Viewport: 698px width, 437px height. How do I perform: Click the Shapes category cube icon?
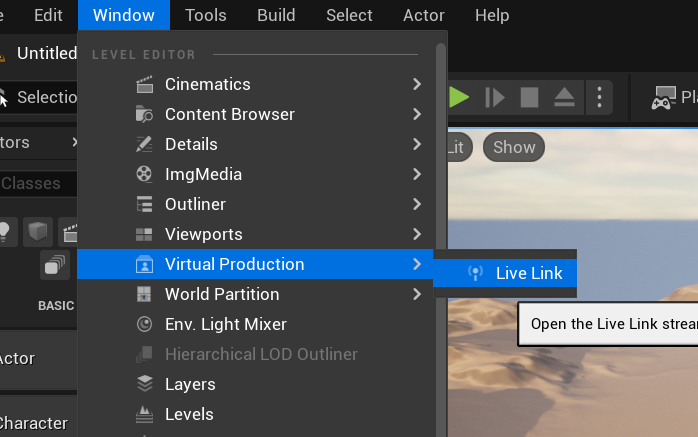coord(38,232)
